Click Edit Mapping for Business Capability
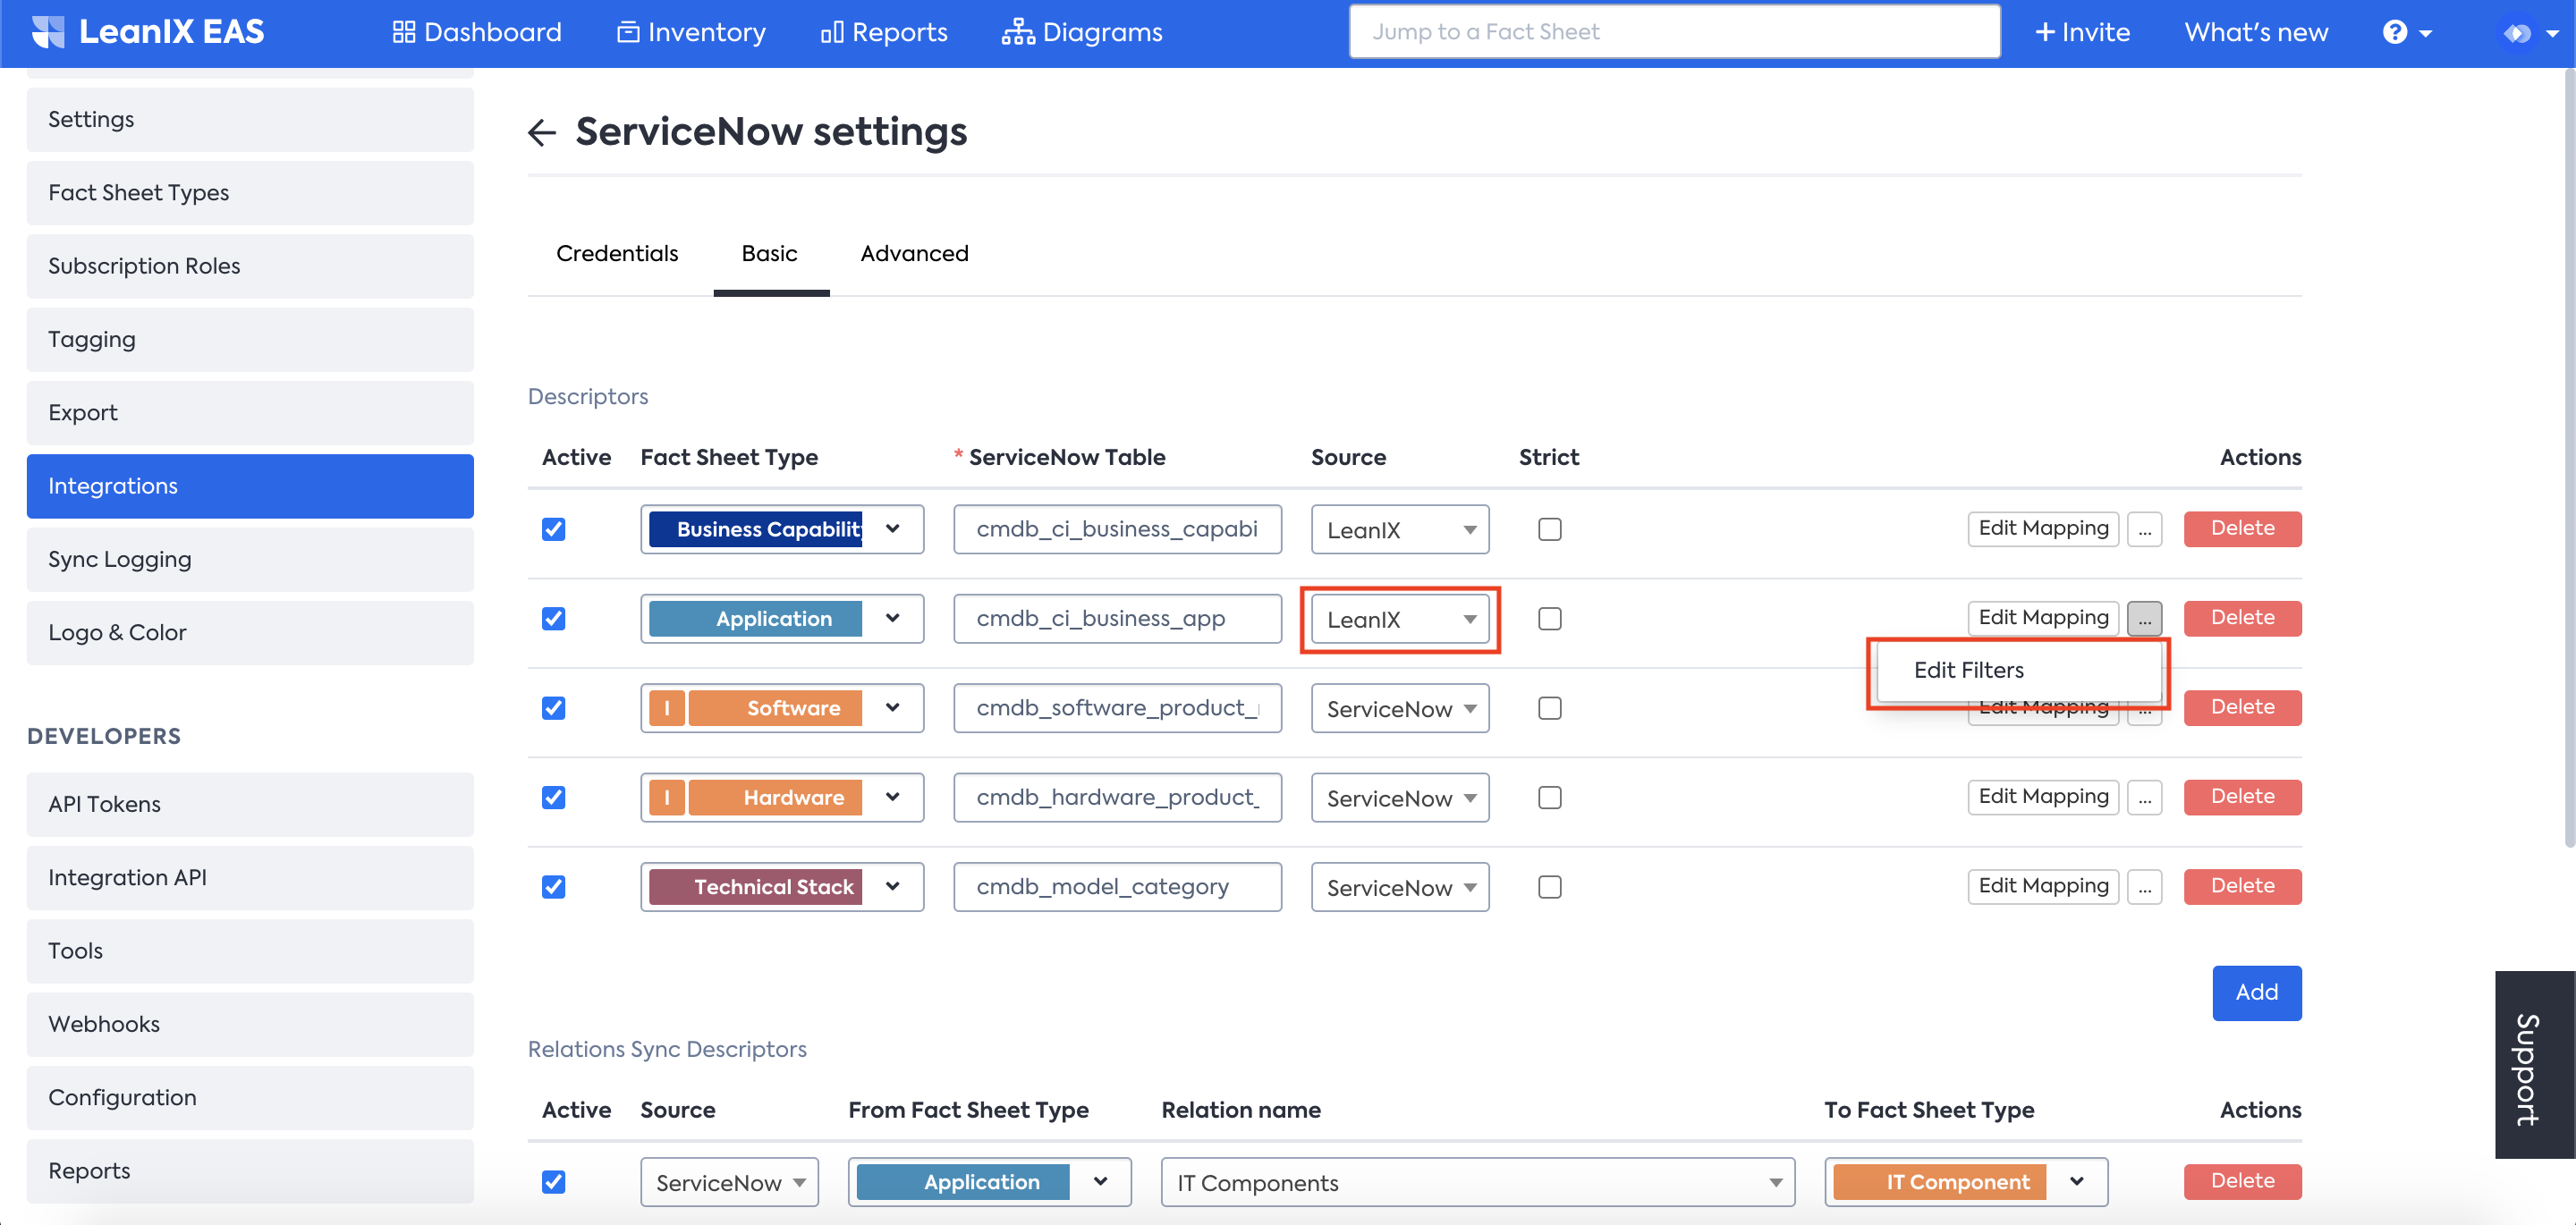Viewport: 2576px width, 1225px height. coord(2043,529)
